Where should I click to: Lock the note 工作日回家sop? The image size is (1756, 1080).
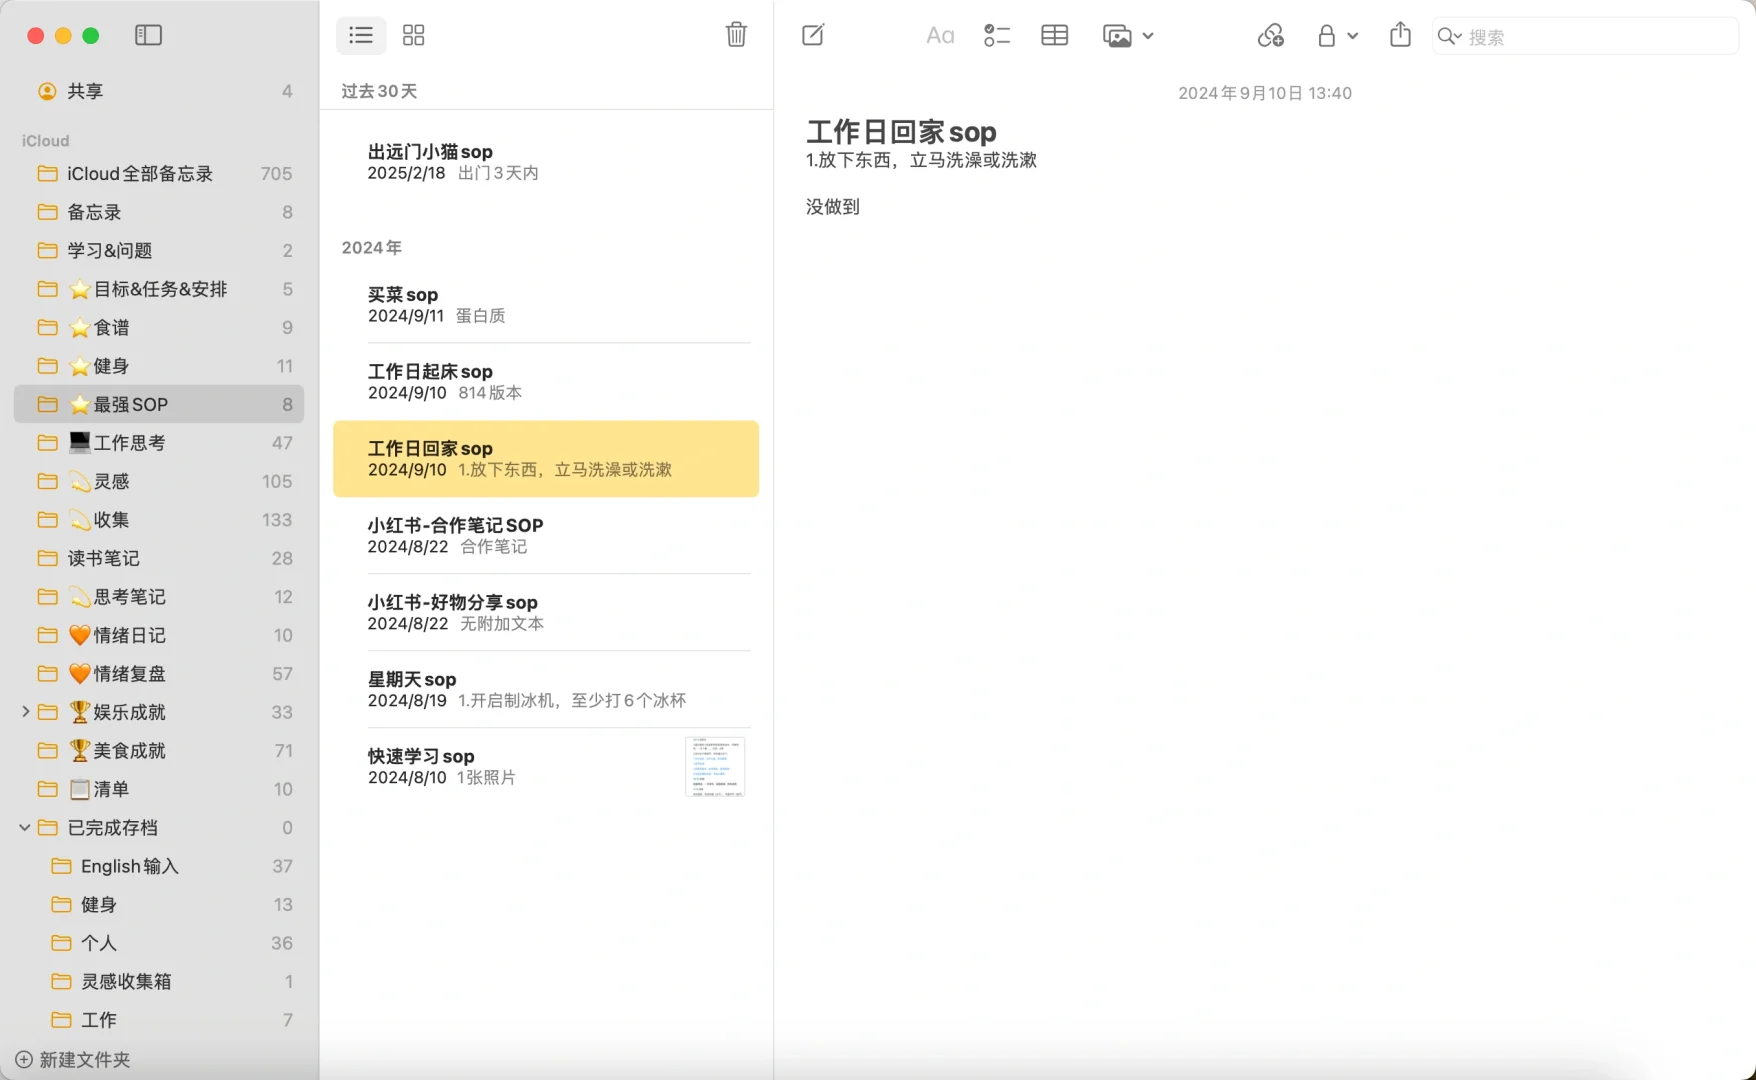click(1327, 35)
